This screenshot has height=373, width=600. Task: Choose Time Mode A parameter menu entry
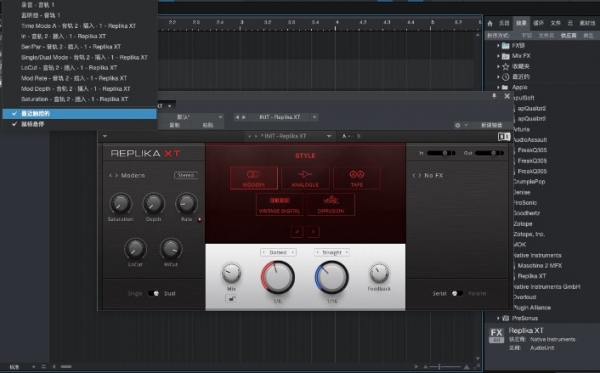[x=80, y=26]
